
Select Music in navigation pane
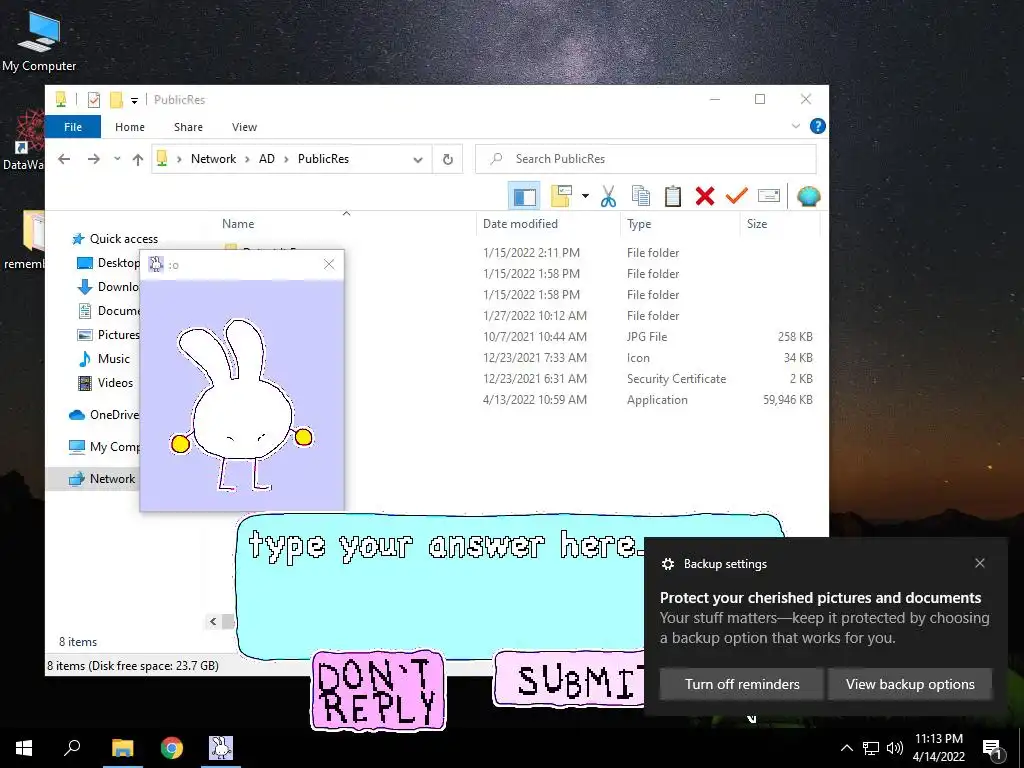pyautogui.click(x=104, y=359)
